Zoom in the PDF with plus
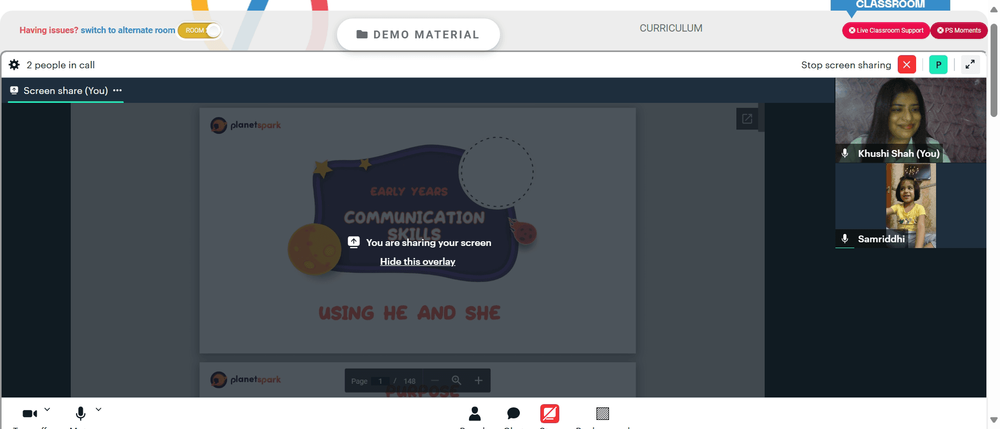Viewport: 1000px width, 429px height. click(478, 381)
